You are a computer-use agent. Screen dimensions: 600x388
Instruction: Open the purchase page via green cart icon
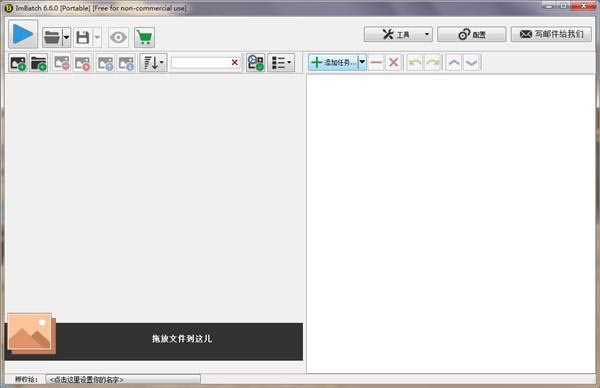pyautogui.click(x=144, y=37)
